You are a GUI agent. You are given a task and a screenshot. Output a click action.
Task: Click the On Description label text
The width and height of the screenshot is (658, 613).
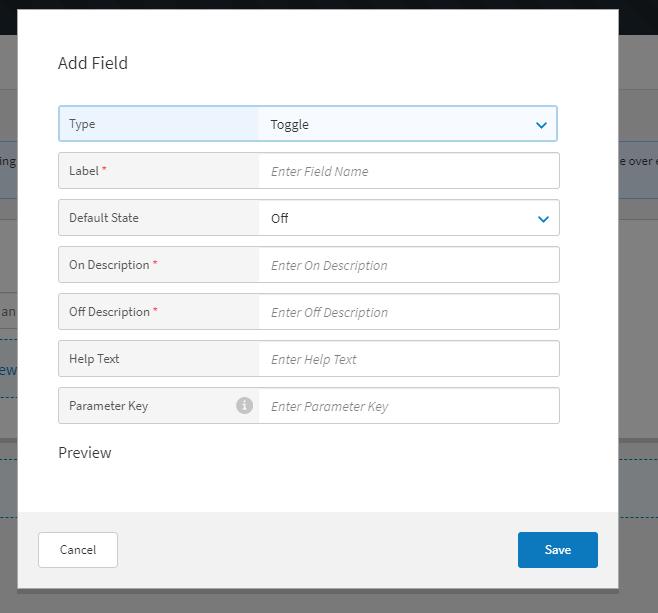pos(109,265)
